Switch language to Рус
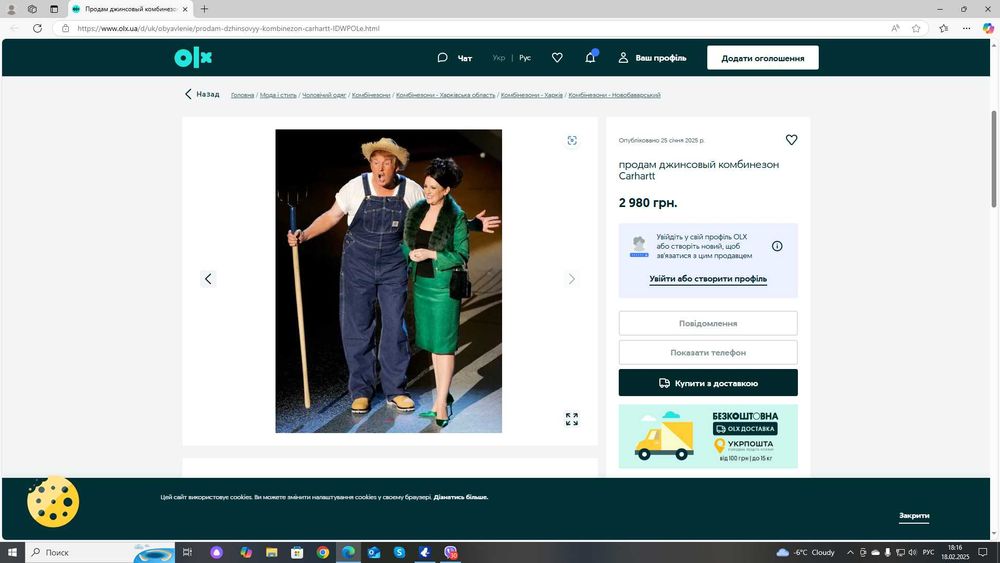1000x563 pixels. (525, 58)
